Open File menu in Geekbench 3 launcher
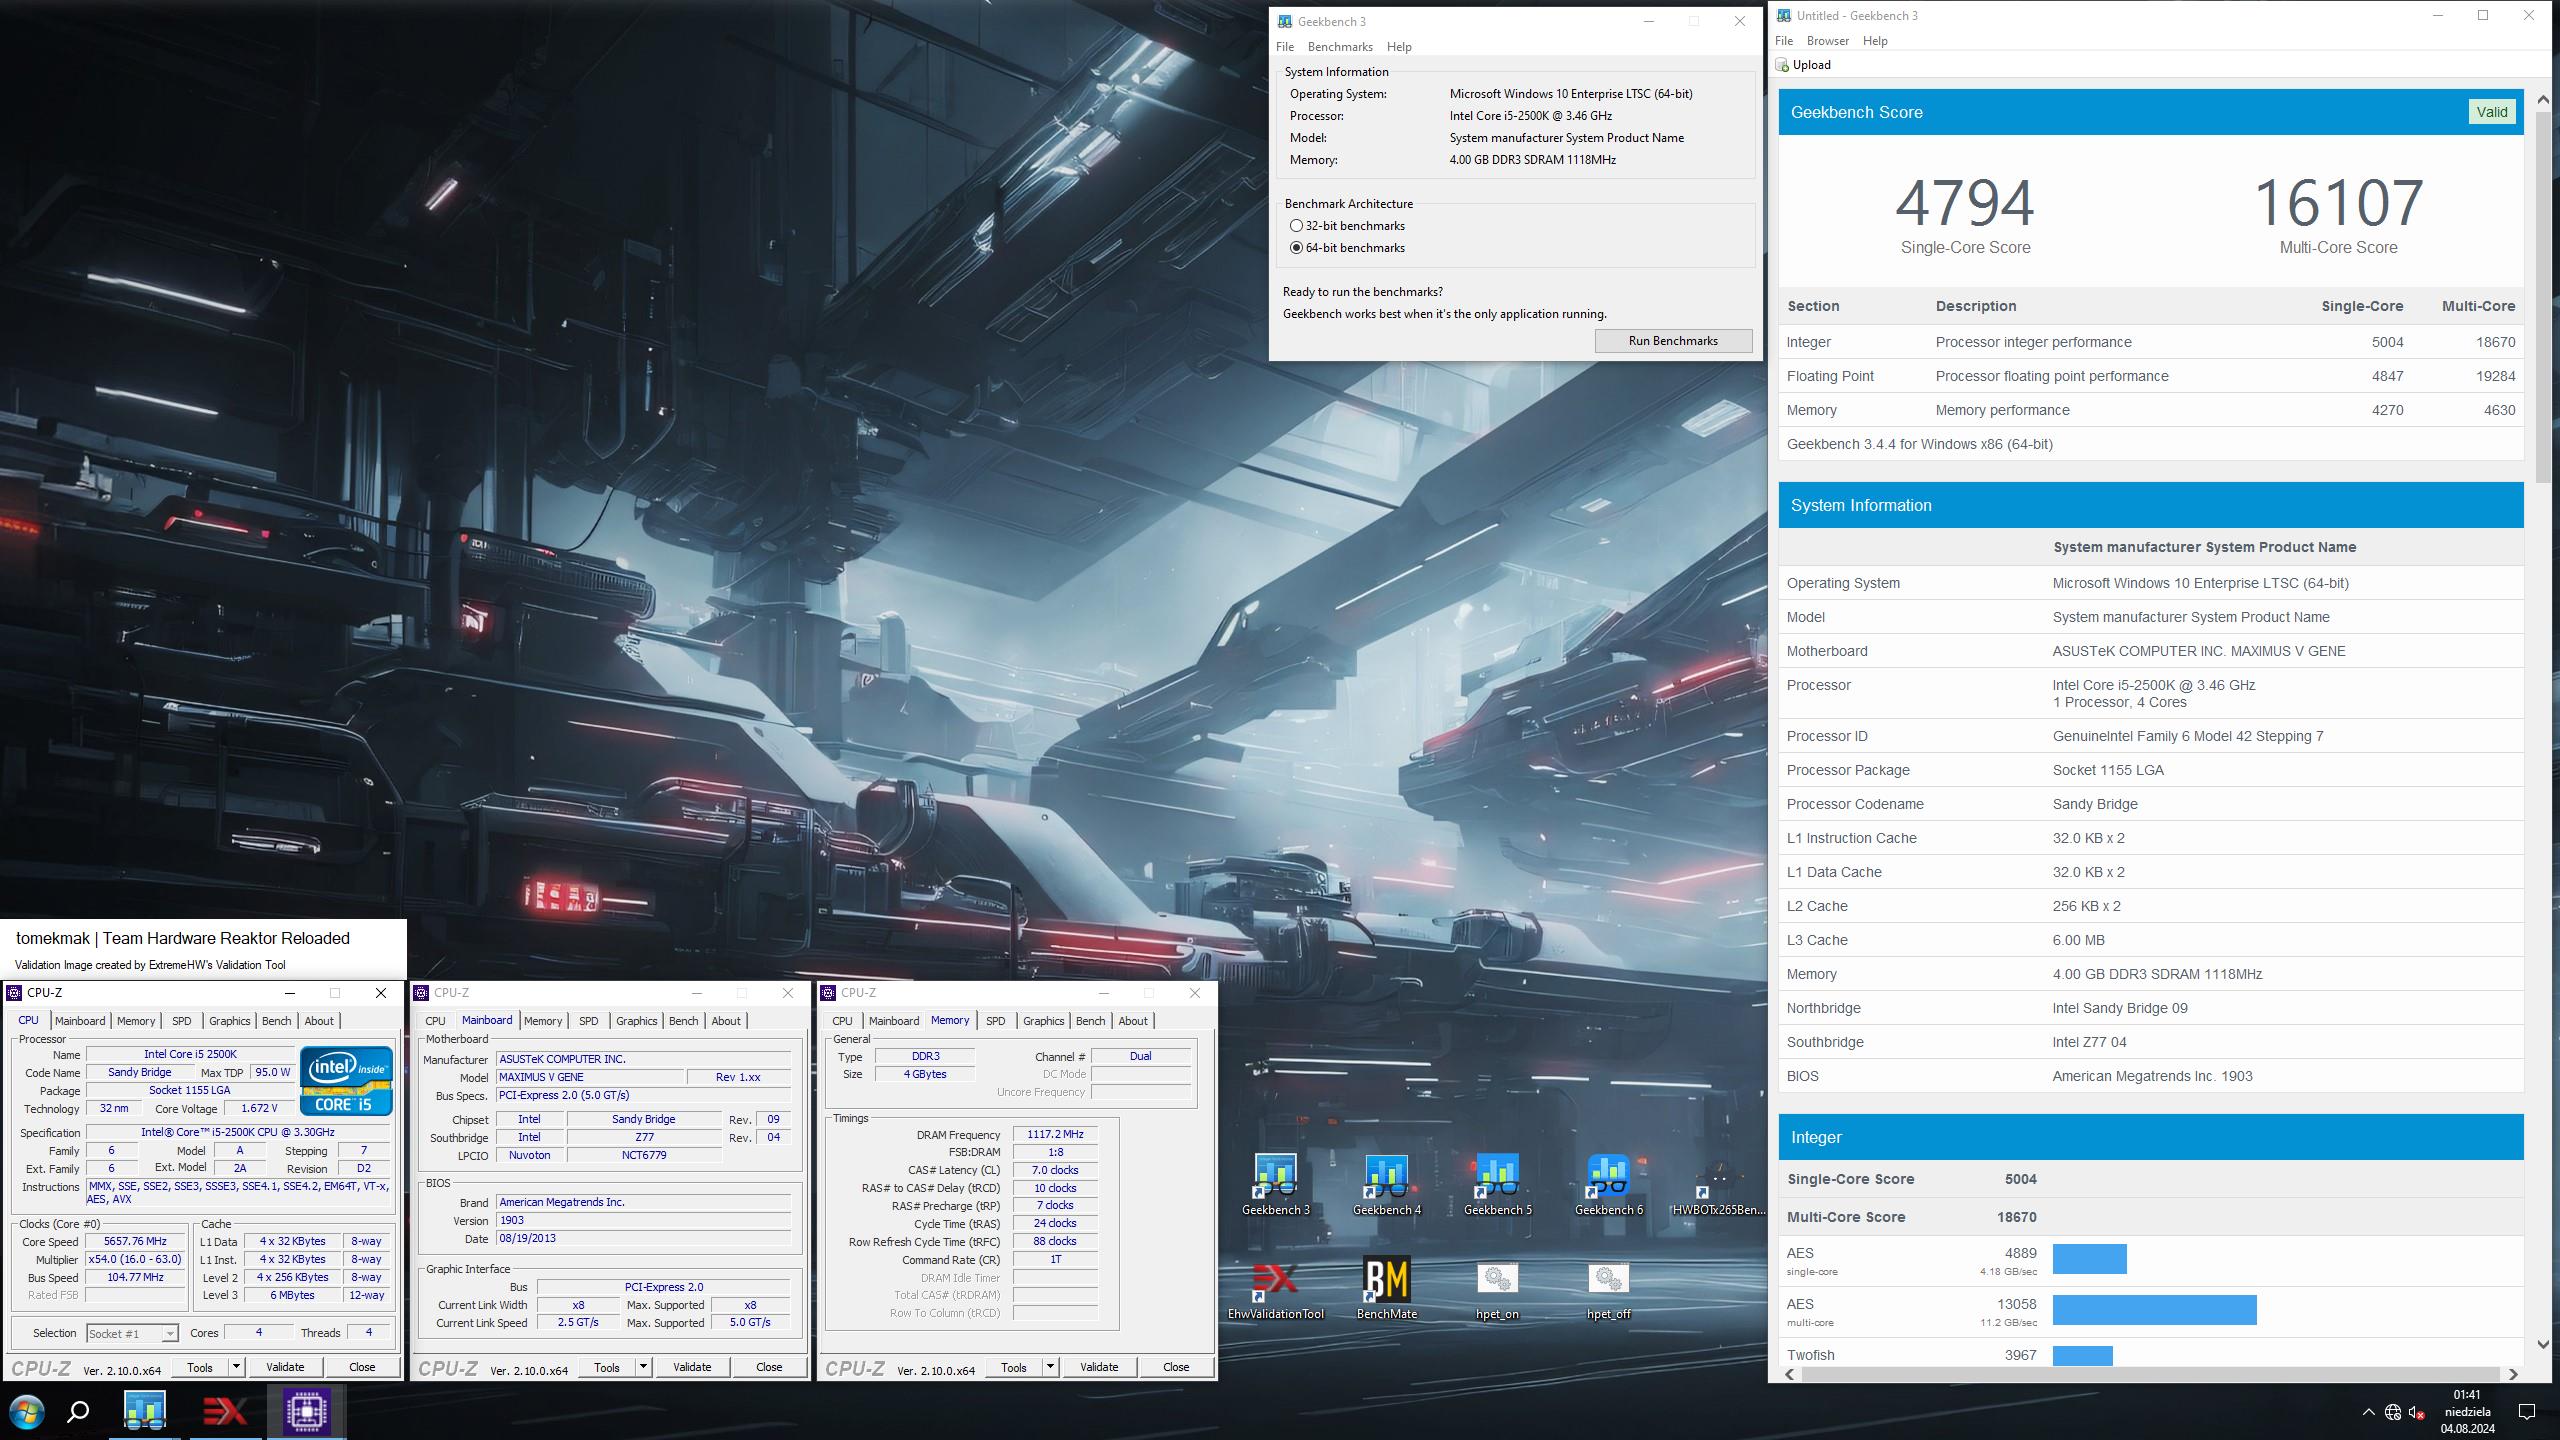Screen dimensions: 2560x1440 pyautogui.click(x=1285, y=47)
